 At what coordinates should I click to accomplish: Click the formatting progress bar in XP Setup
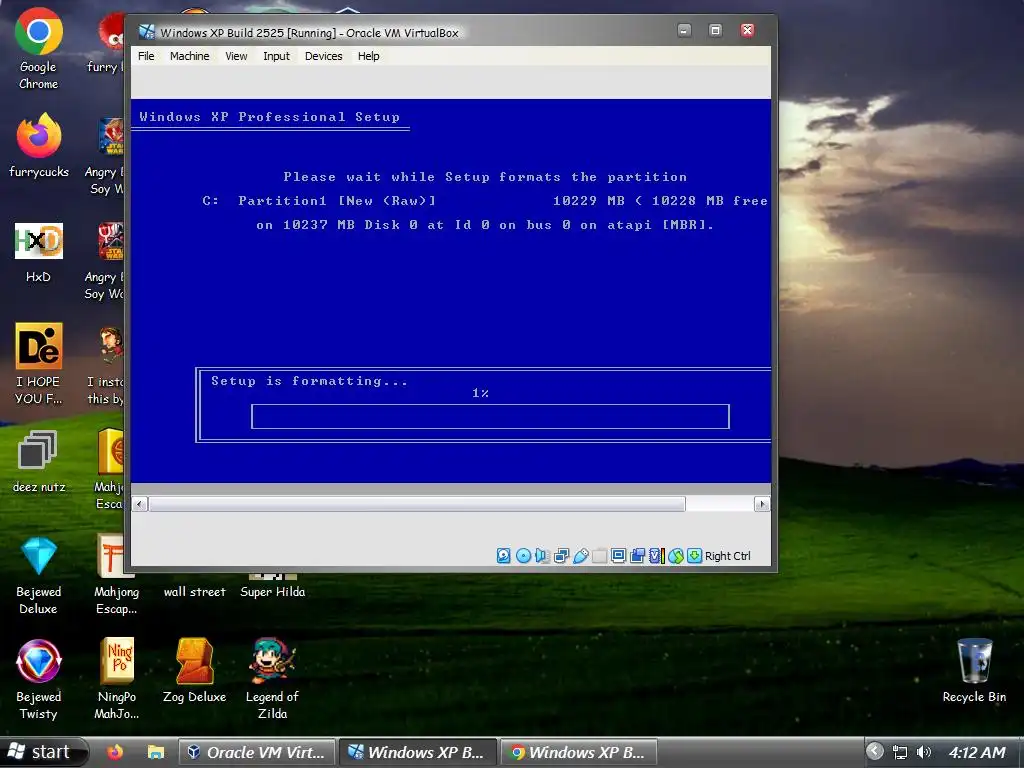point(490,417)
